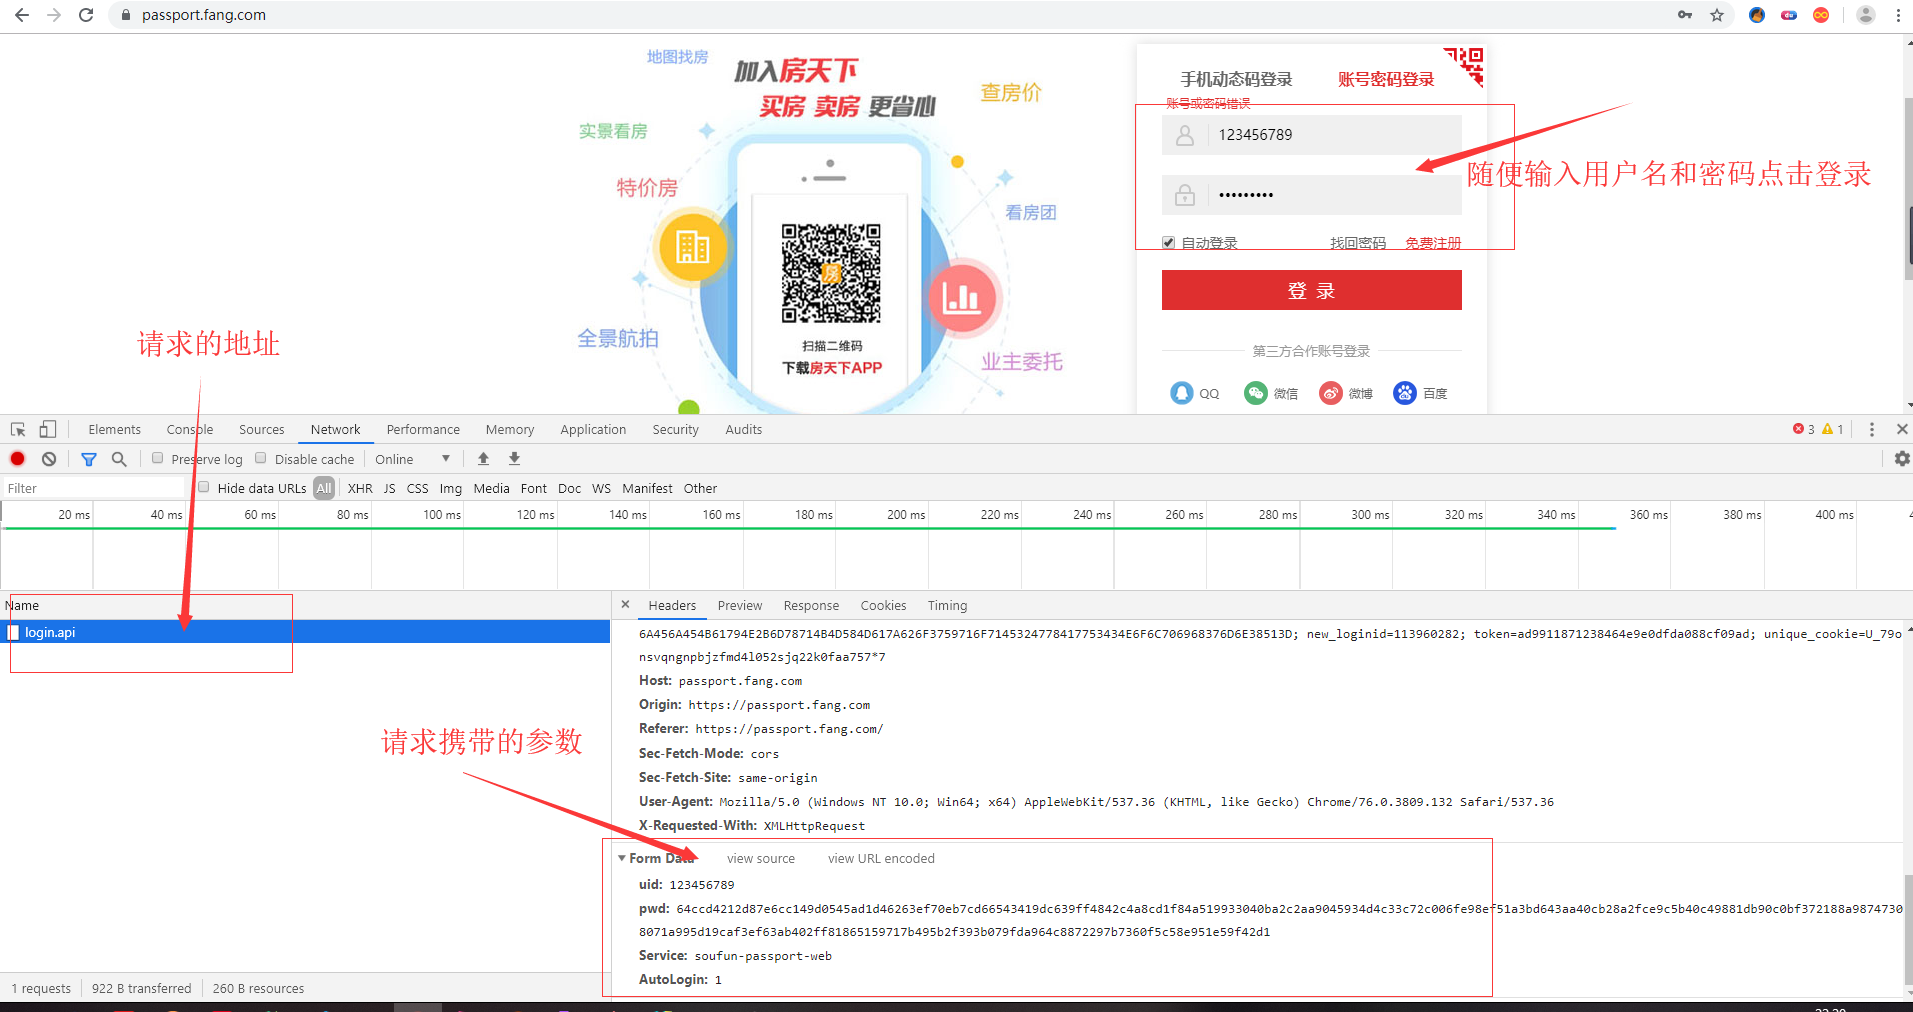Toggle the network filter funnel icon
Screen dimensions: 1913x1012
coord(89,459)
